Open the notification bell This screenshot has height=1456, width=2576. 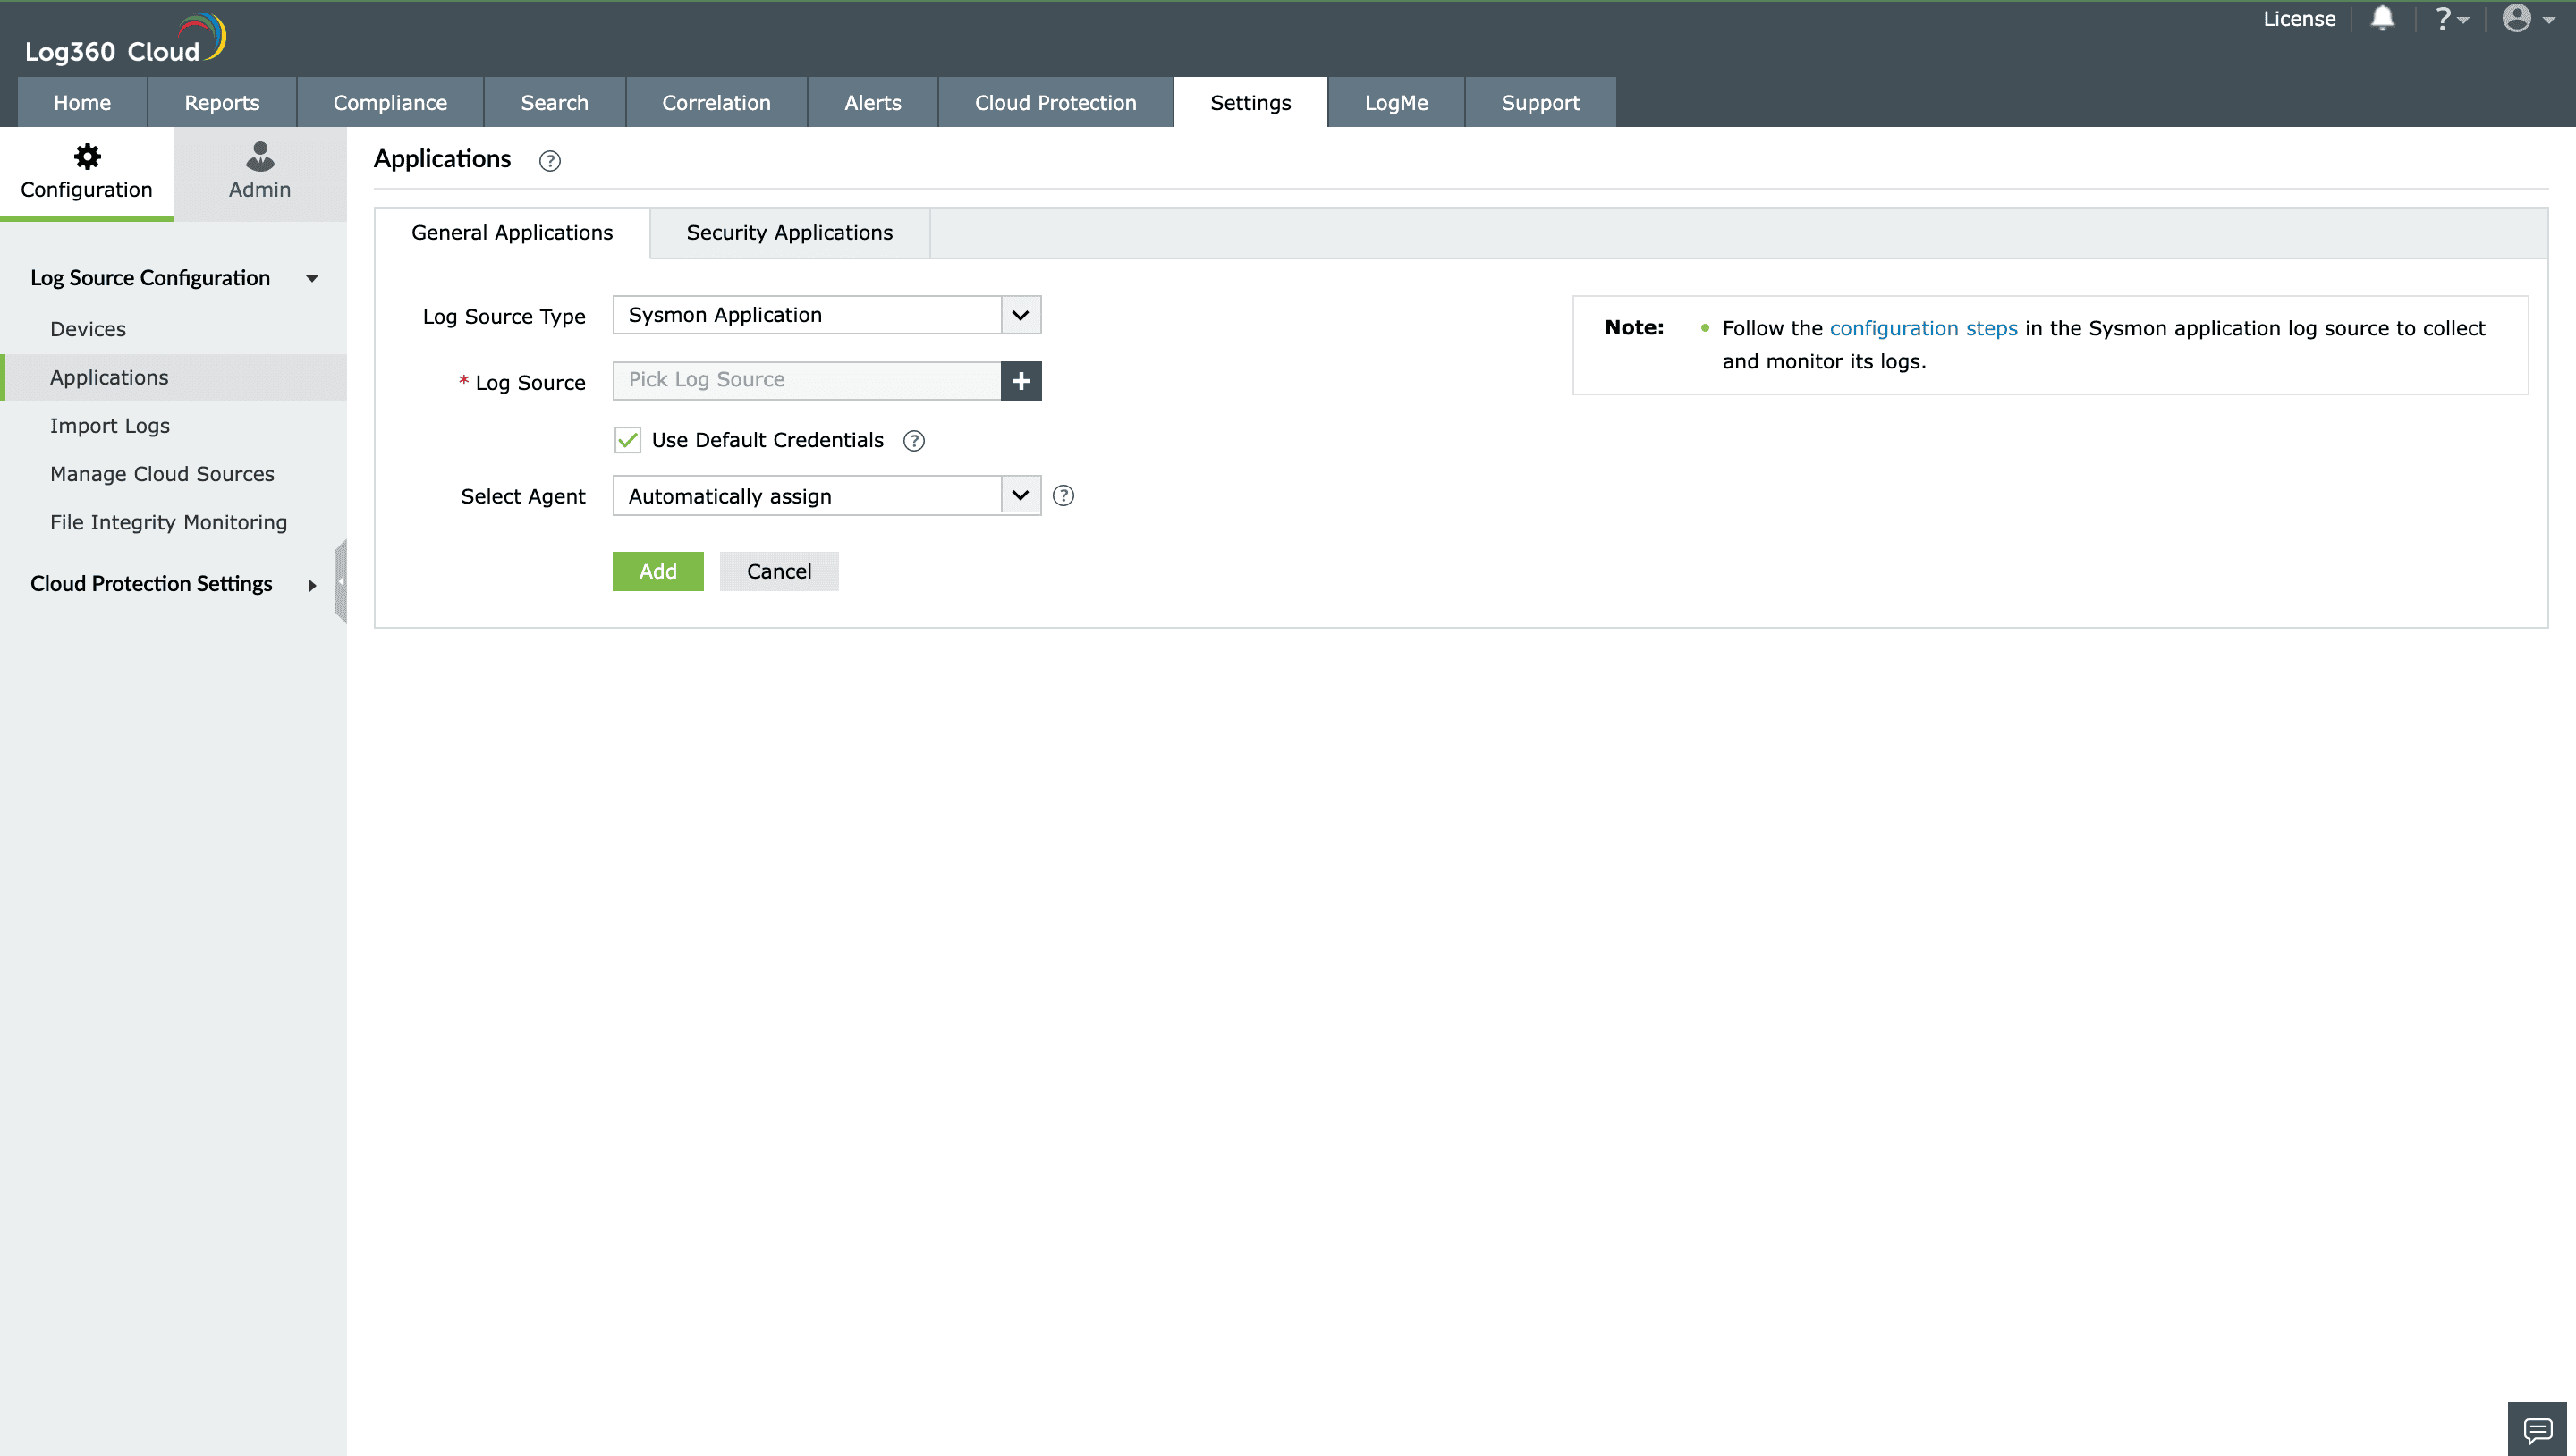tap(2383, 18)
